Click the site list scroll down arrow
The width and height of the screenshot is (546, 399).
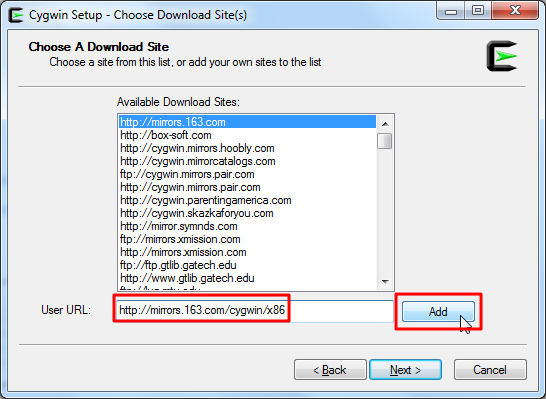point(385,281)
